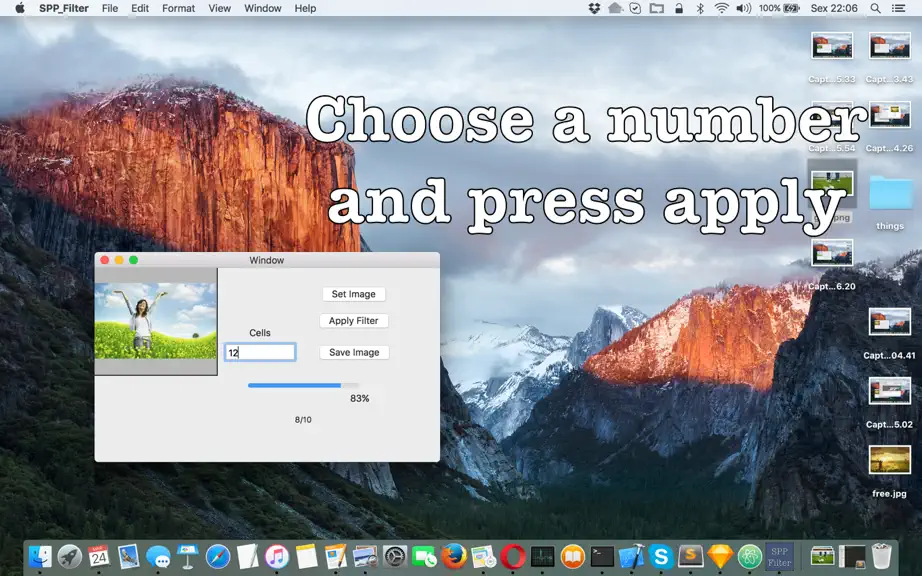Open Terminal in the dock
Screen dimensions: 922x576
tap(602, 556)
